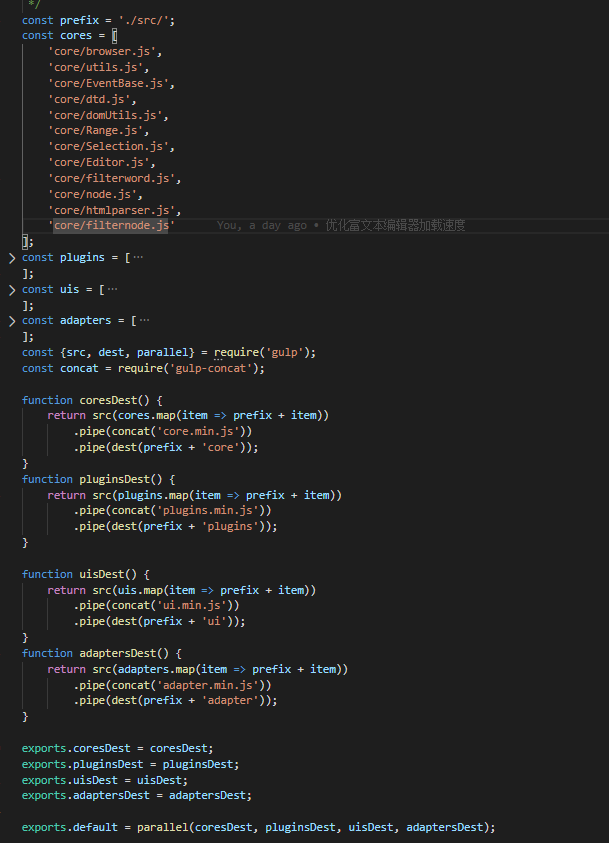Click the 'core/EventBase.js' string
The image size is (609, 843).
point(109,83)
